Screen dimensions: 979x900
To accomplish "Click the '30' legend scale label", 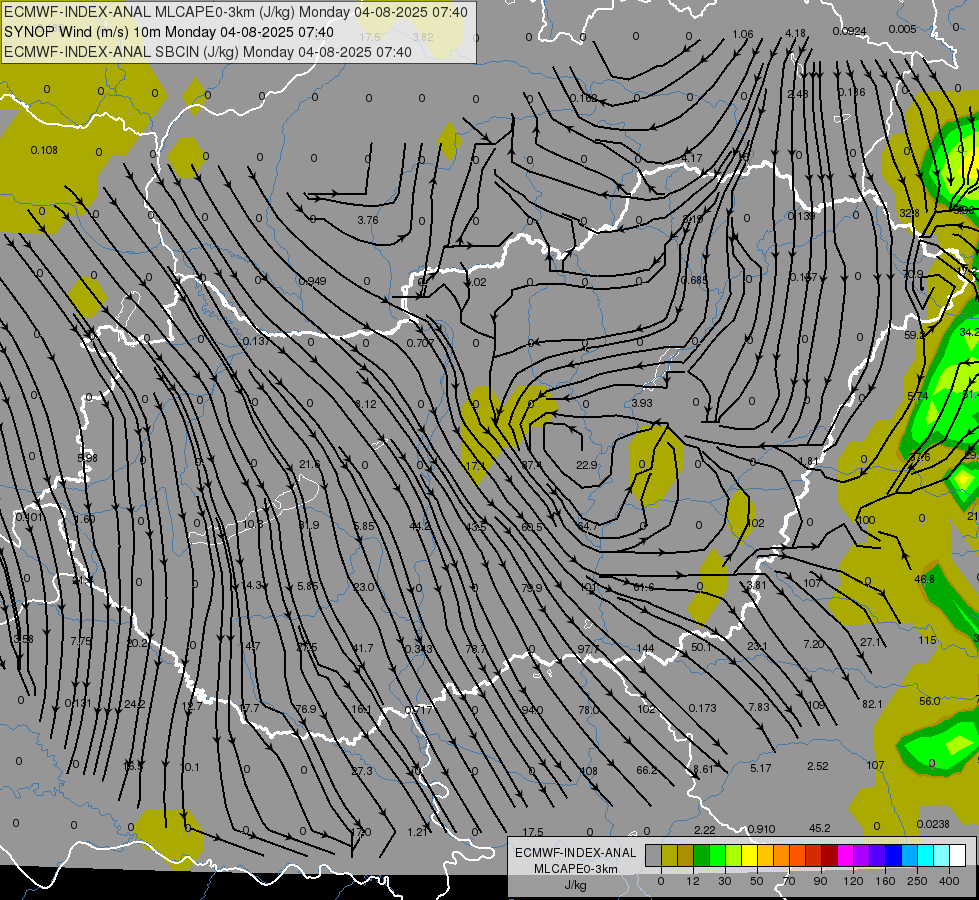I will tap(724, 881).
